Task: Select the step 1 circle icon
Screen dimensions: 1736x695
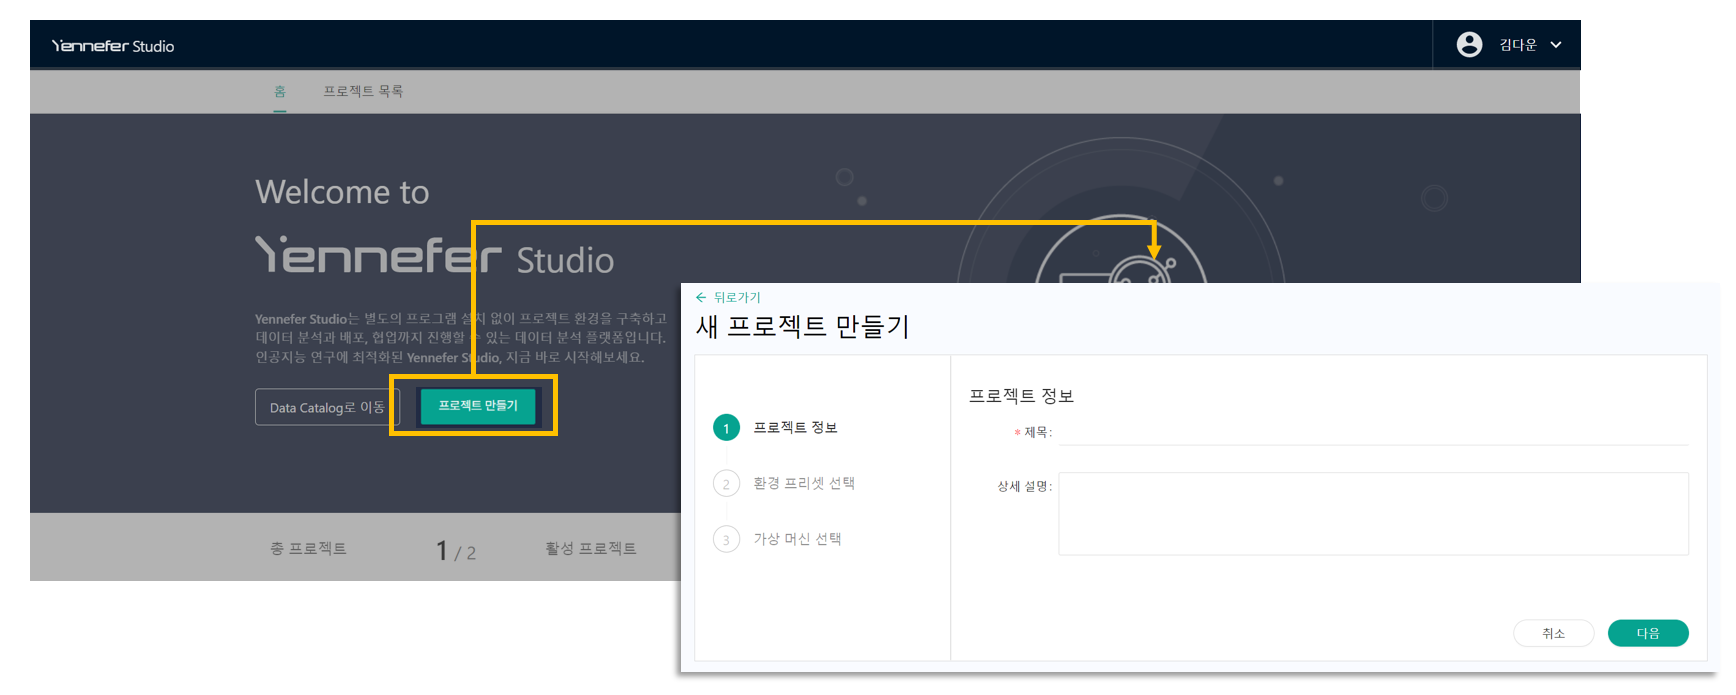Action: point(726,428)
